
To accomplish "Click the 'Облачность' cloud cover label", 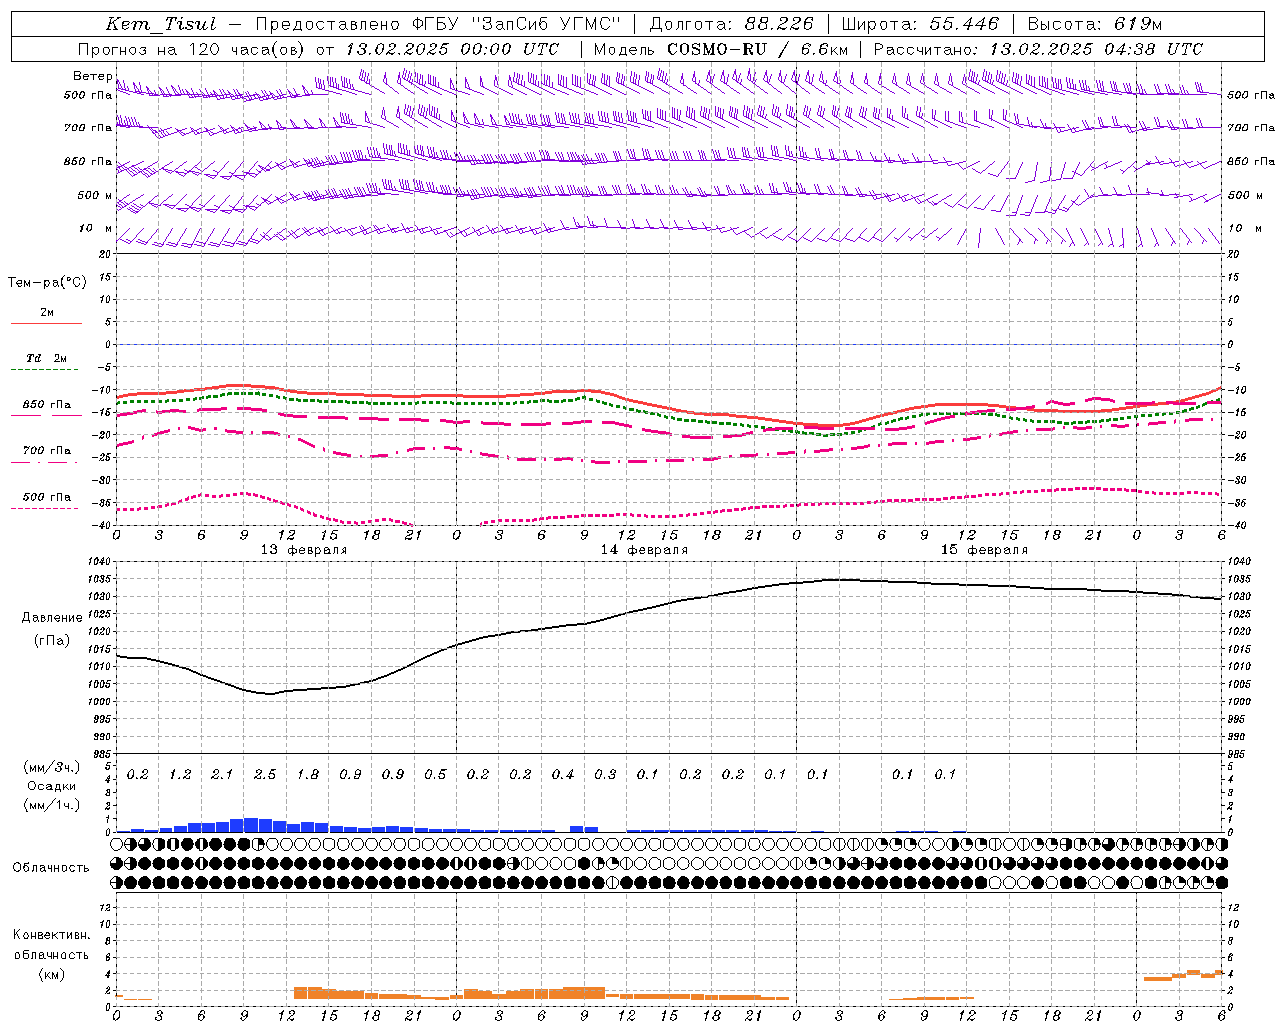I will (x=51, y=867).
